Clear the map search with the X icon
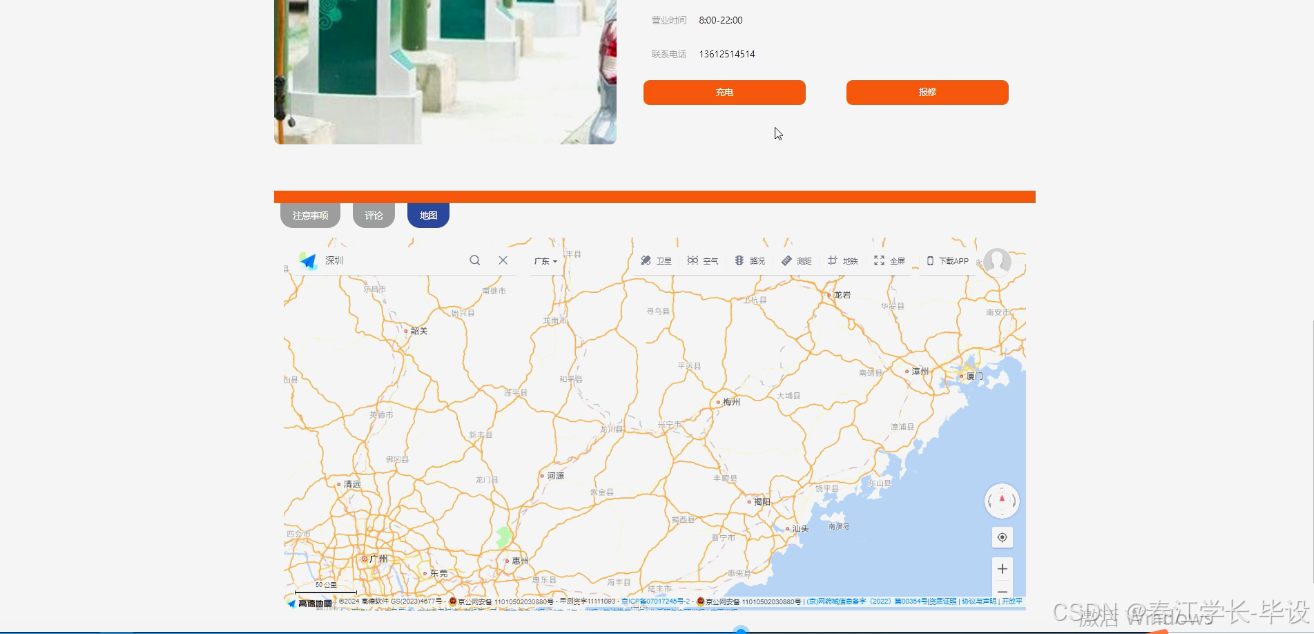1314x634 pixels. point(503,260)
